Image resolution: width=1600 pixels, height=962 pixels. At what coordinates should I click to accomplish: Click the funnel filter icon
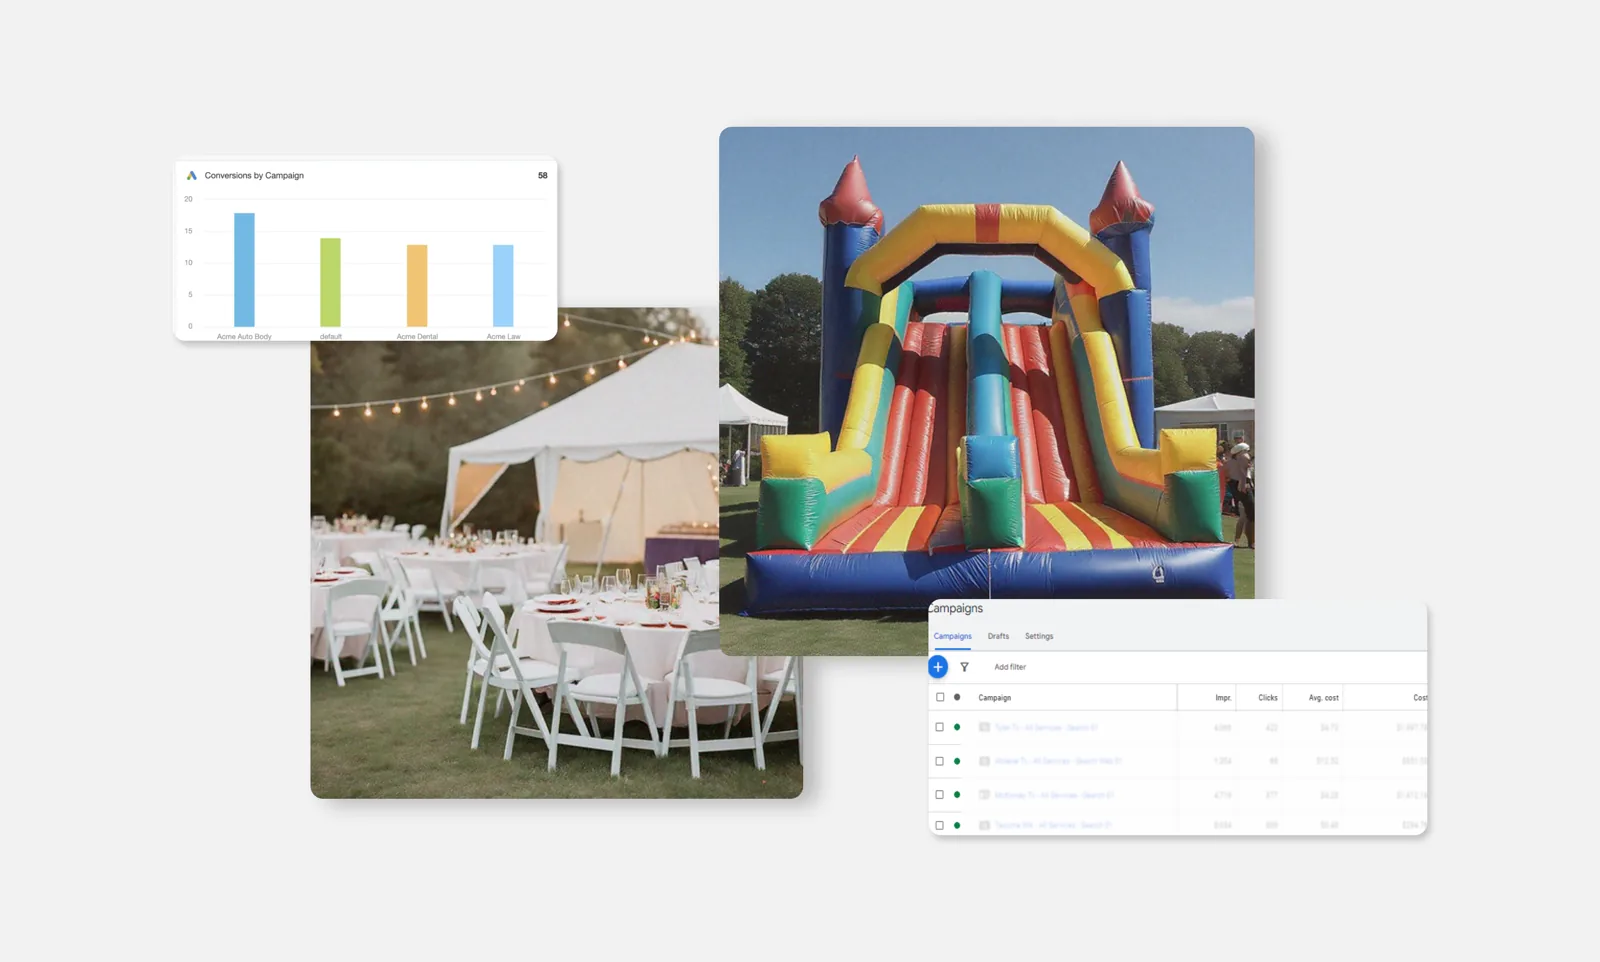964,667
